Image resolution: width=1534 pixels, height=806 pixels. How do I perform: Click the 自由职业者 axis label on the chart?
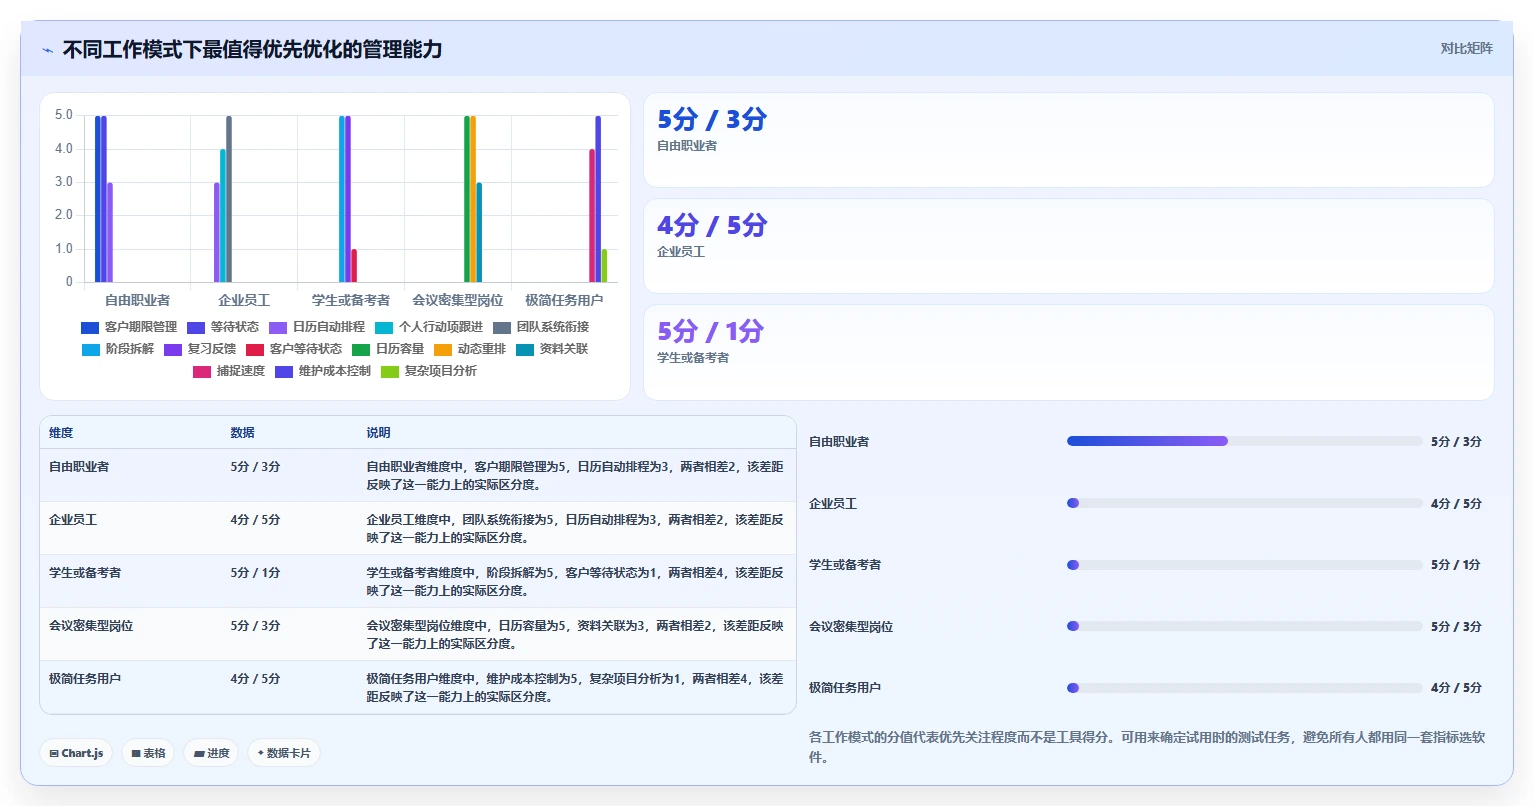pyautogui.click(x=137, y=300)
